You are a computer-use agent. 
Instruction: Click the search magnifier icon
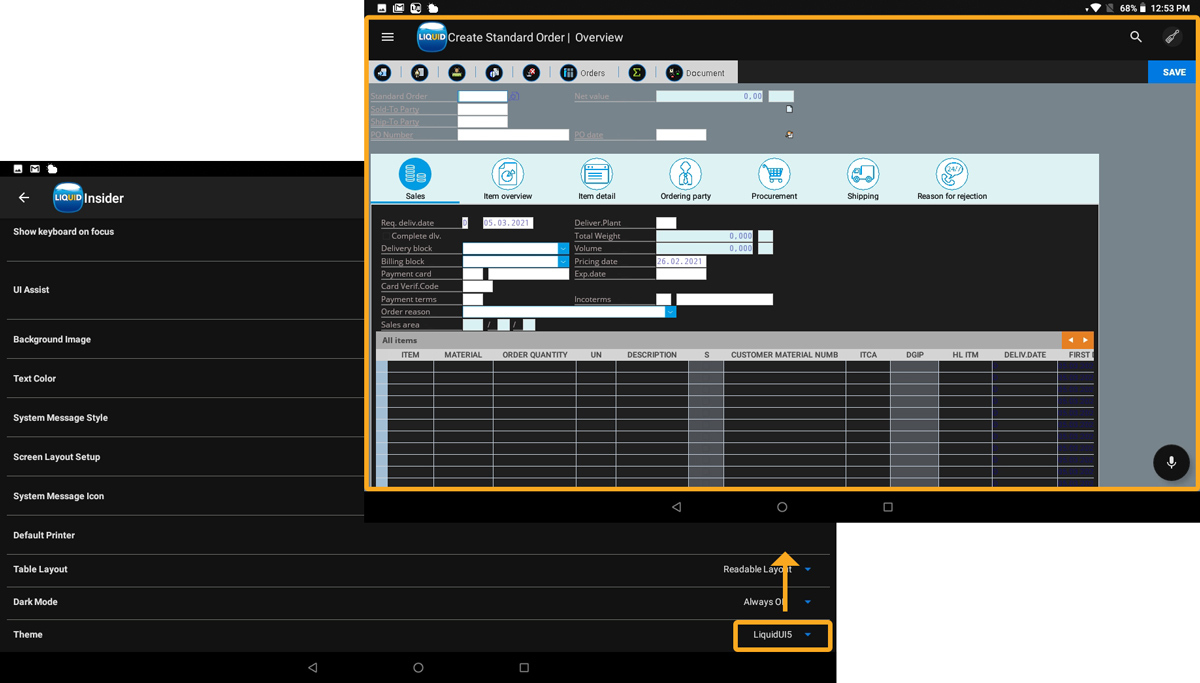1136,37
